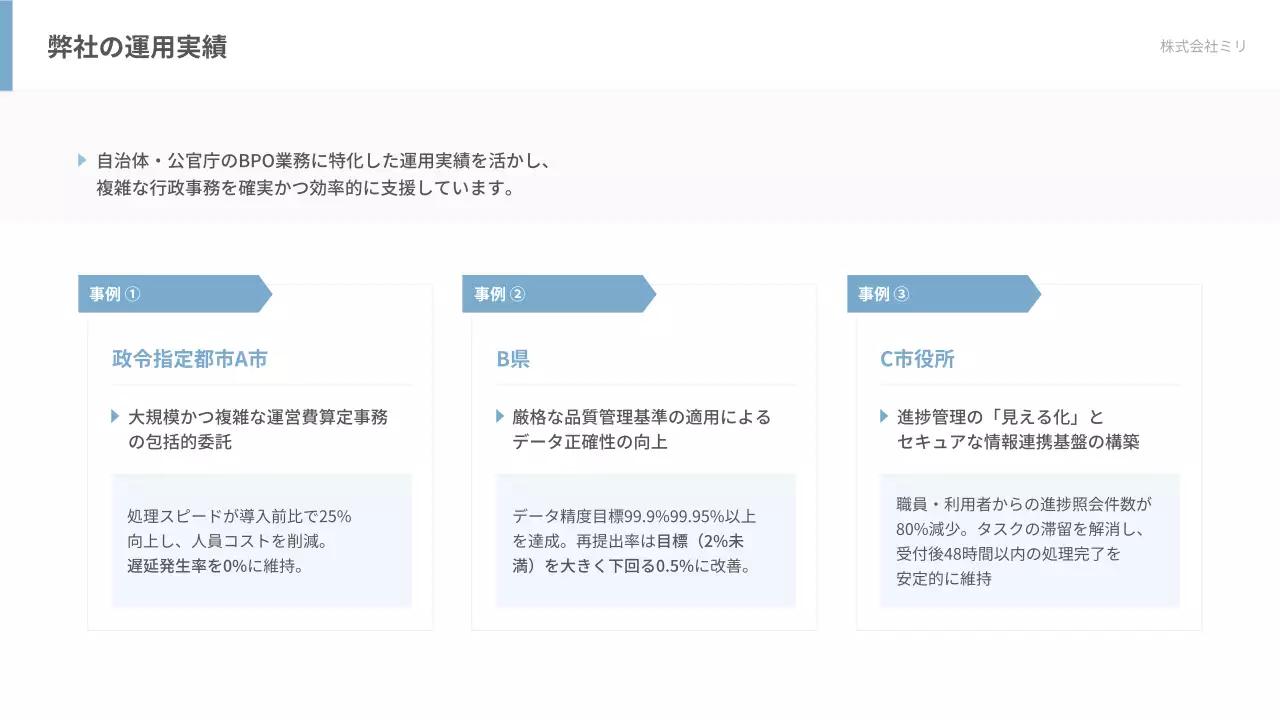Toggle the 事例② case study banner

[x=550, y=294]
